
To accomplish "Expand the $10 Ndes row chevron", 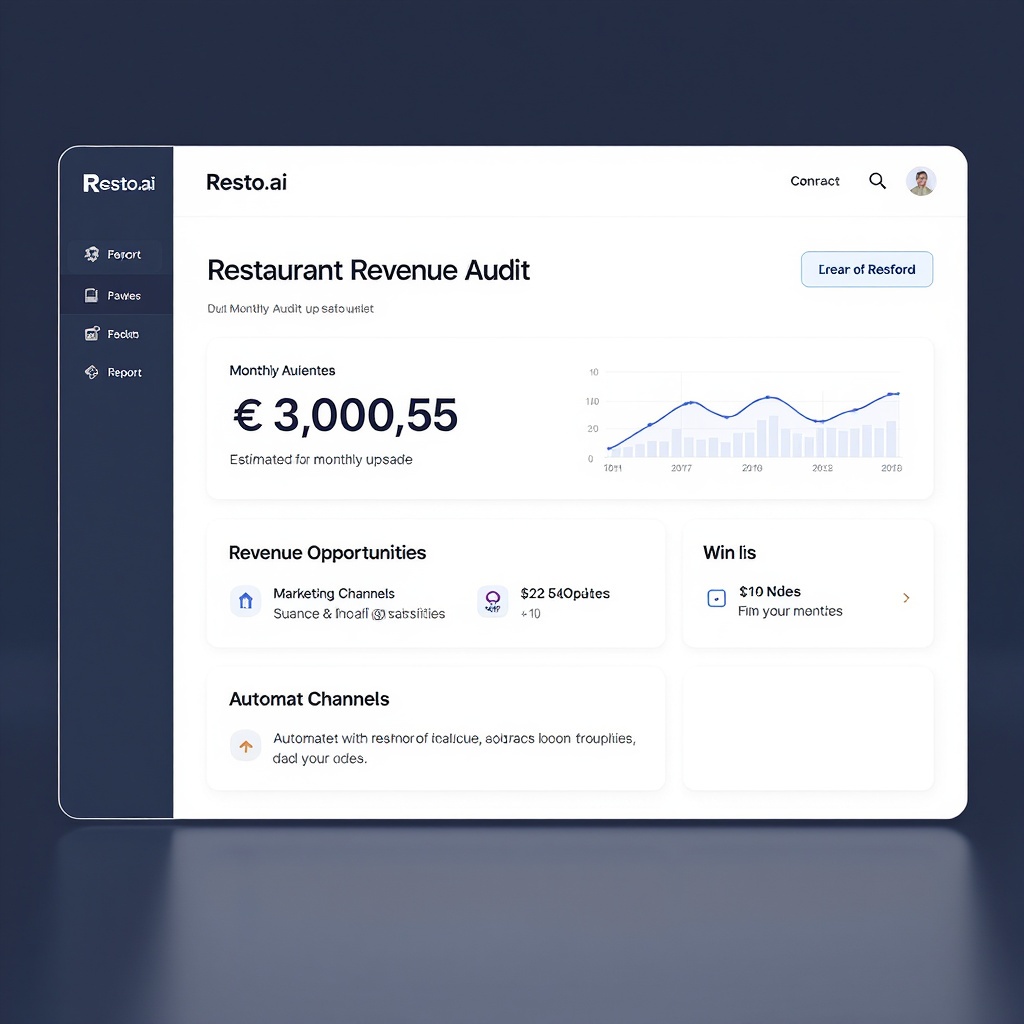I will (x=906, y=598).
